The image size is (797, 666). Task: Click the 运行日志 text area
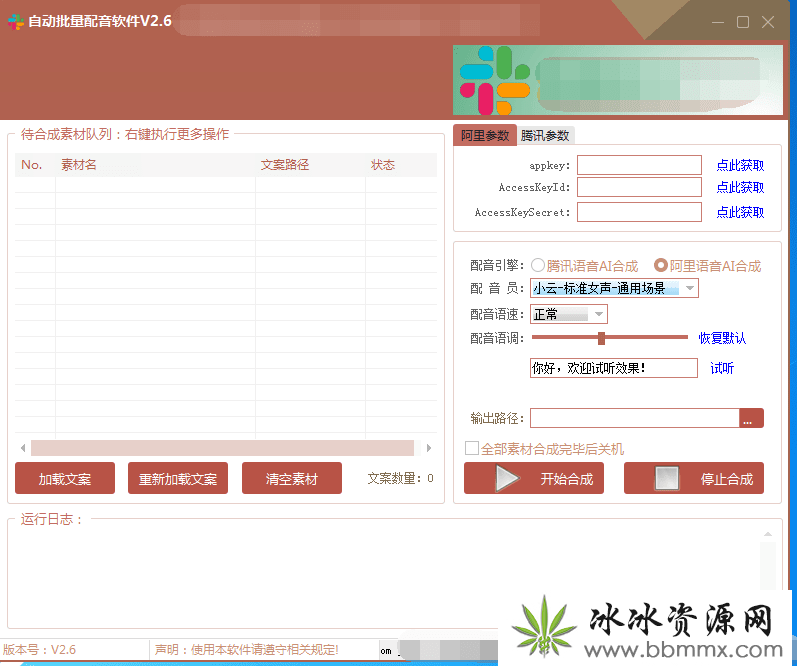coord(384,577)
